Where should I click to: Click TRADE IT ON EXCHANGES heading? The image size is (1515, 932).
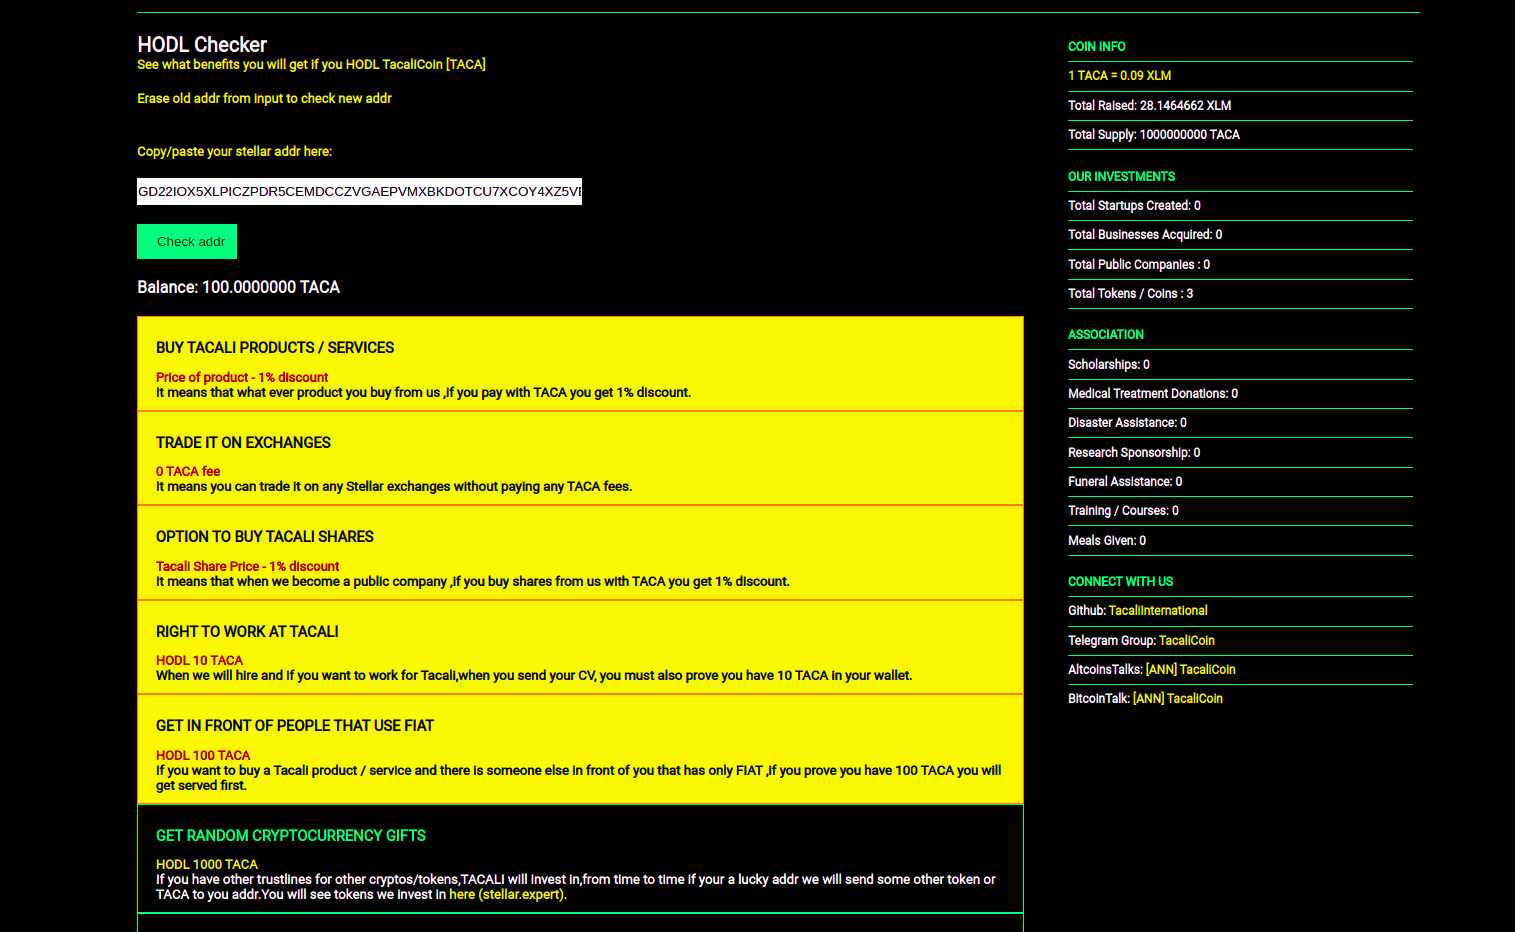(243, 442)
